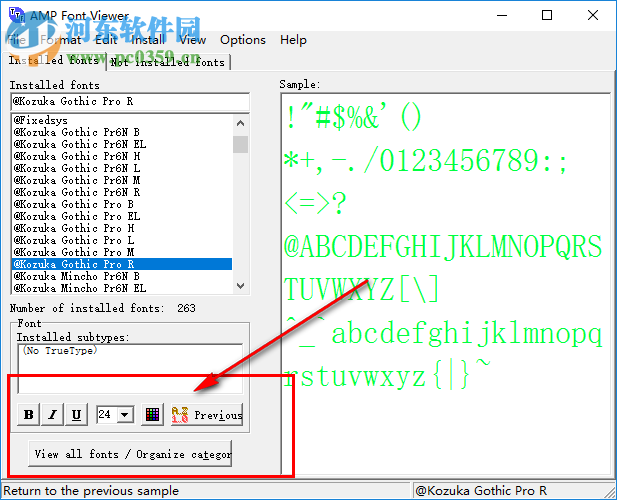The width and height of the screenshot is (617, 500).
Task: Select @Kozuka Mincho Pr6N EL
Action: [122, 288]
